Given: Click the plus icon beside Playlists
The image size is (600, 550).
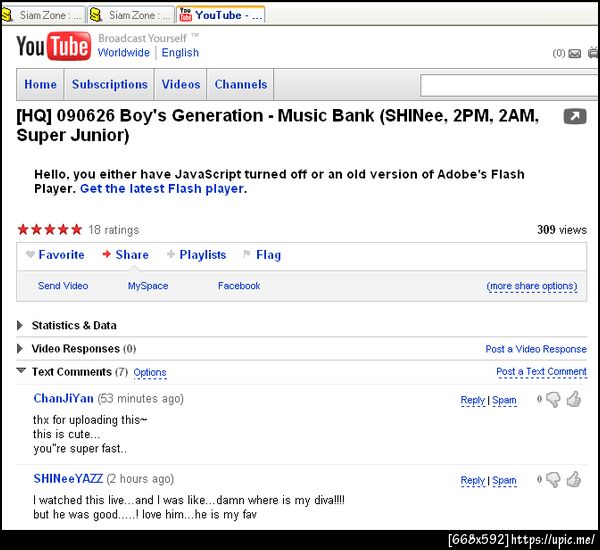Looking at the screenshot, I should pos(171,254).
